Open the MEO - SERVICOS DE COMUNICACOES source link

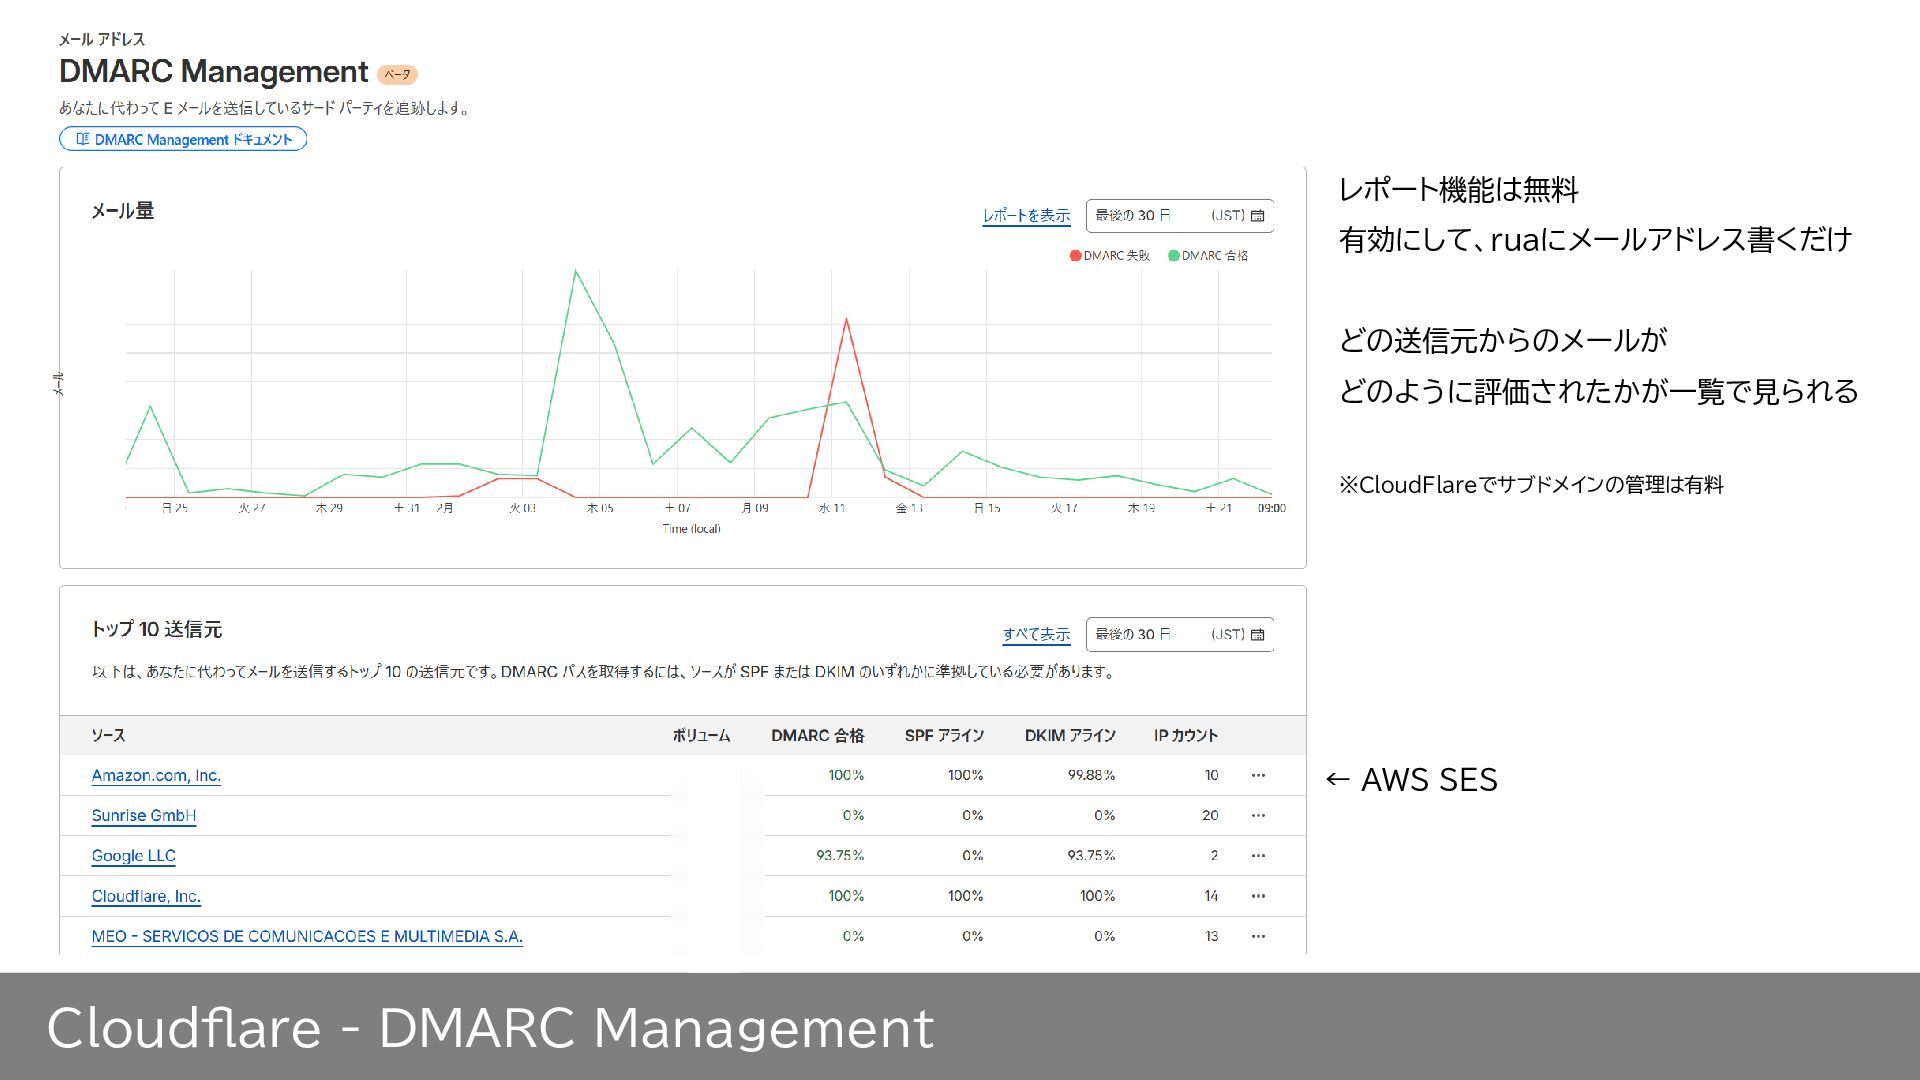tap(306, 937)
